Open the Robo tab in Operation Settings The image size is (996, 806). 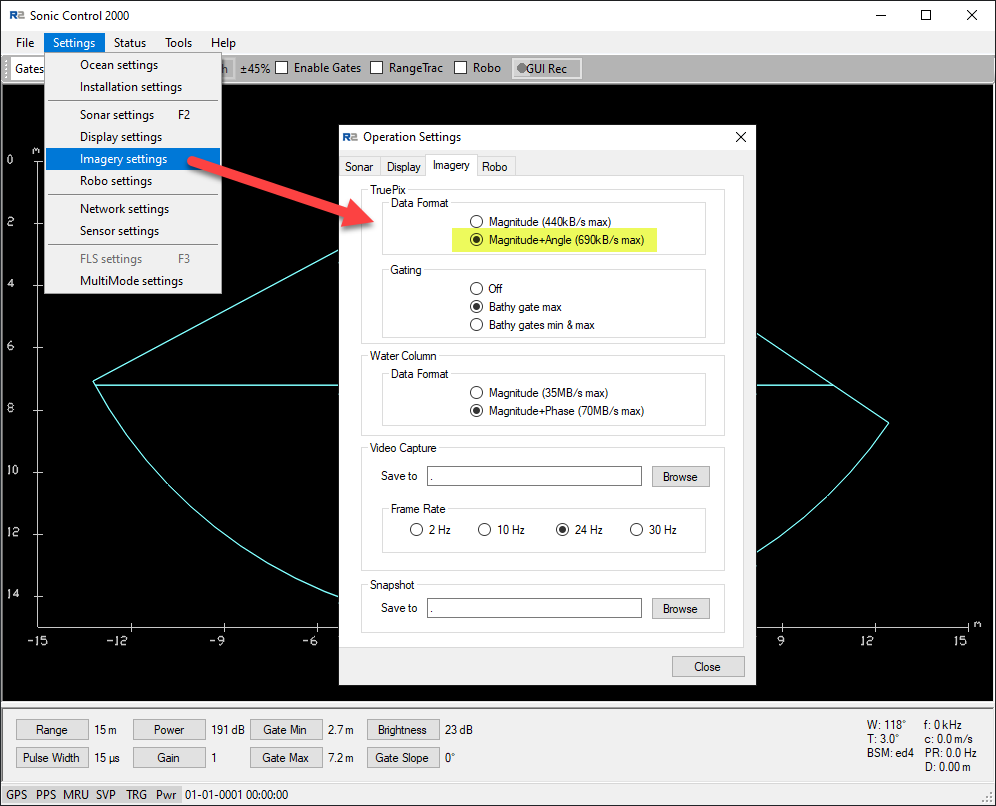tap(494, 167)
